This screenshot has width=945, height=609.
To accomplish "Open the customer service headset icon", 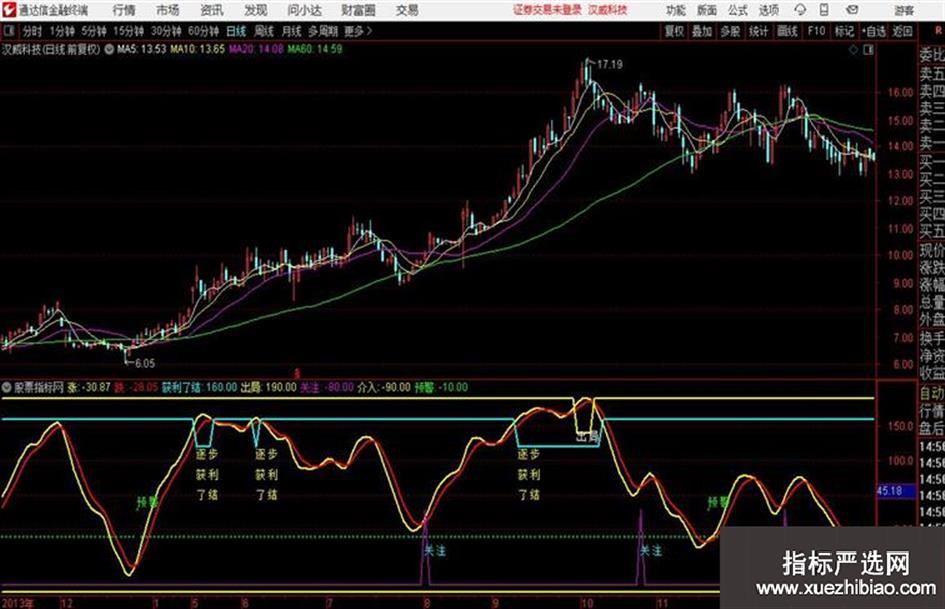I will pyautogui.click(x=800, y=10).
